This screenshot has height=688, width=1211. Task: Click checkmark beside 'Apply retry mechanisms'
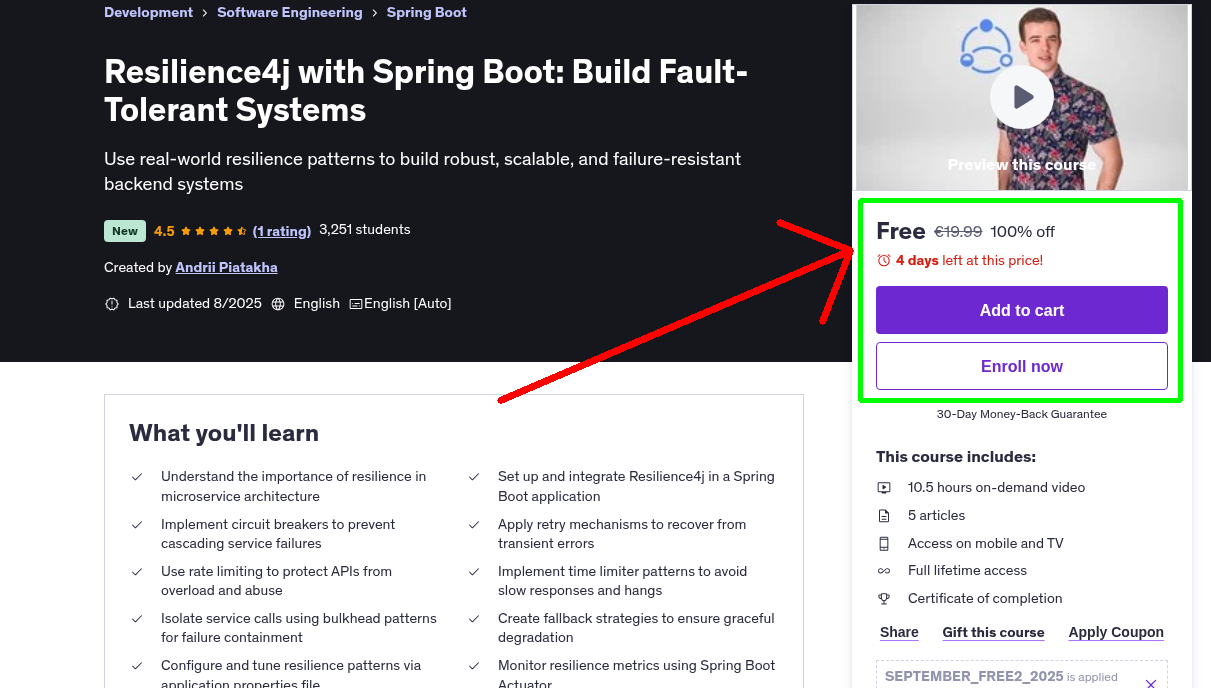coord(474,525)
